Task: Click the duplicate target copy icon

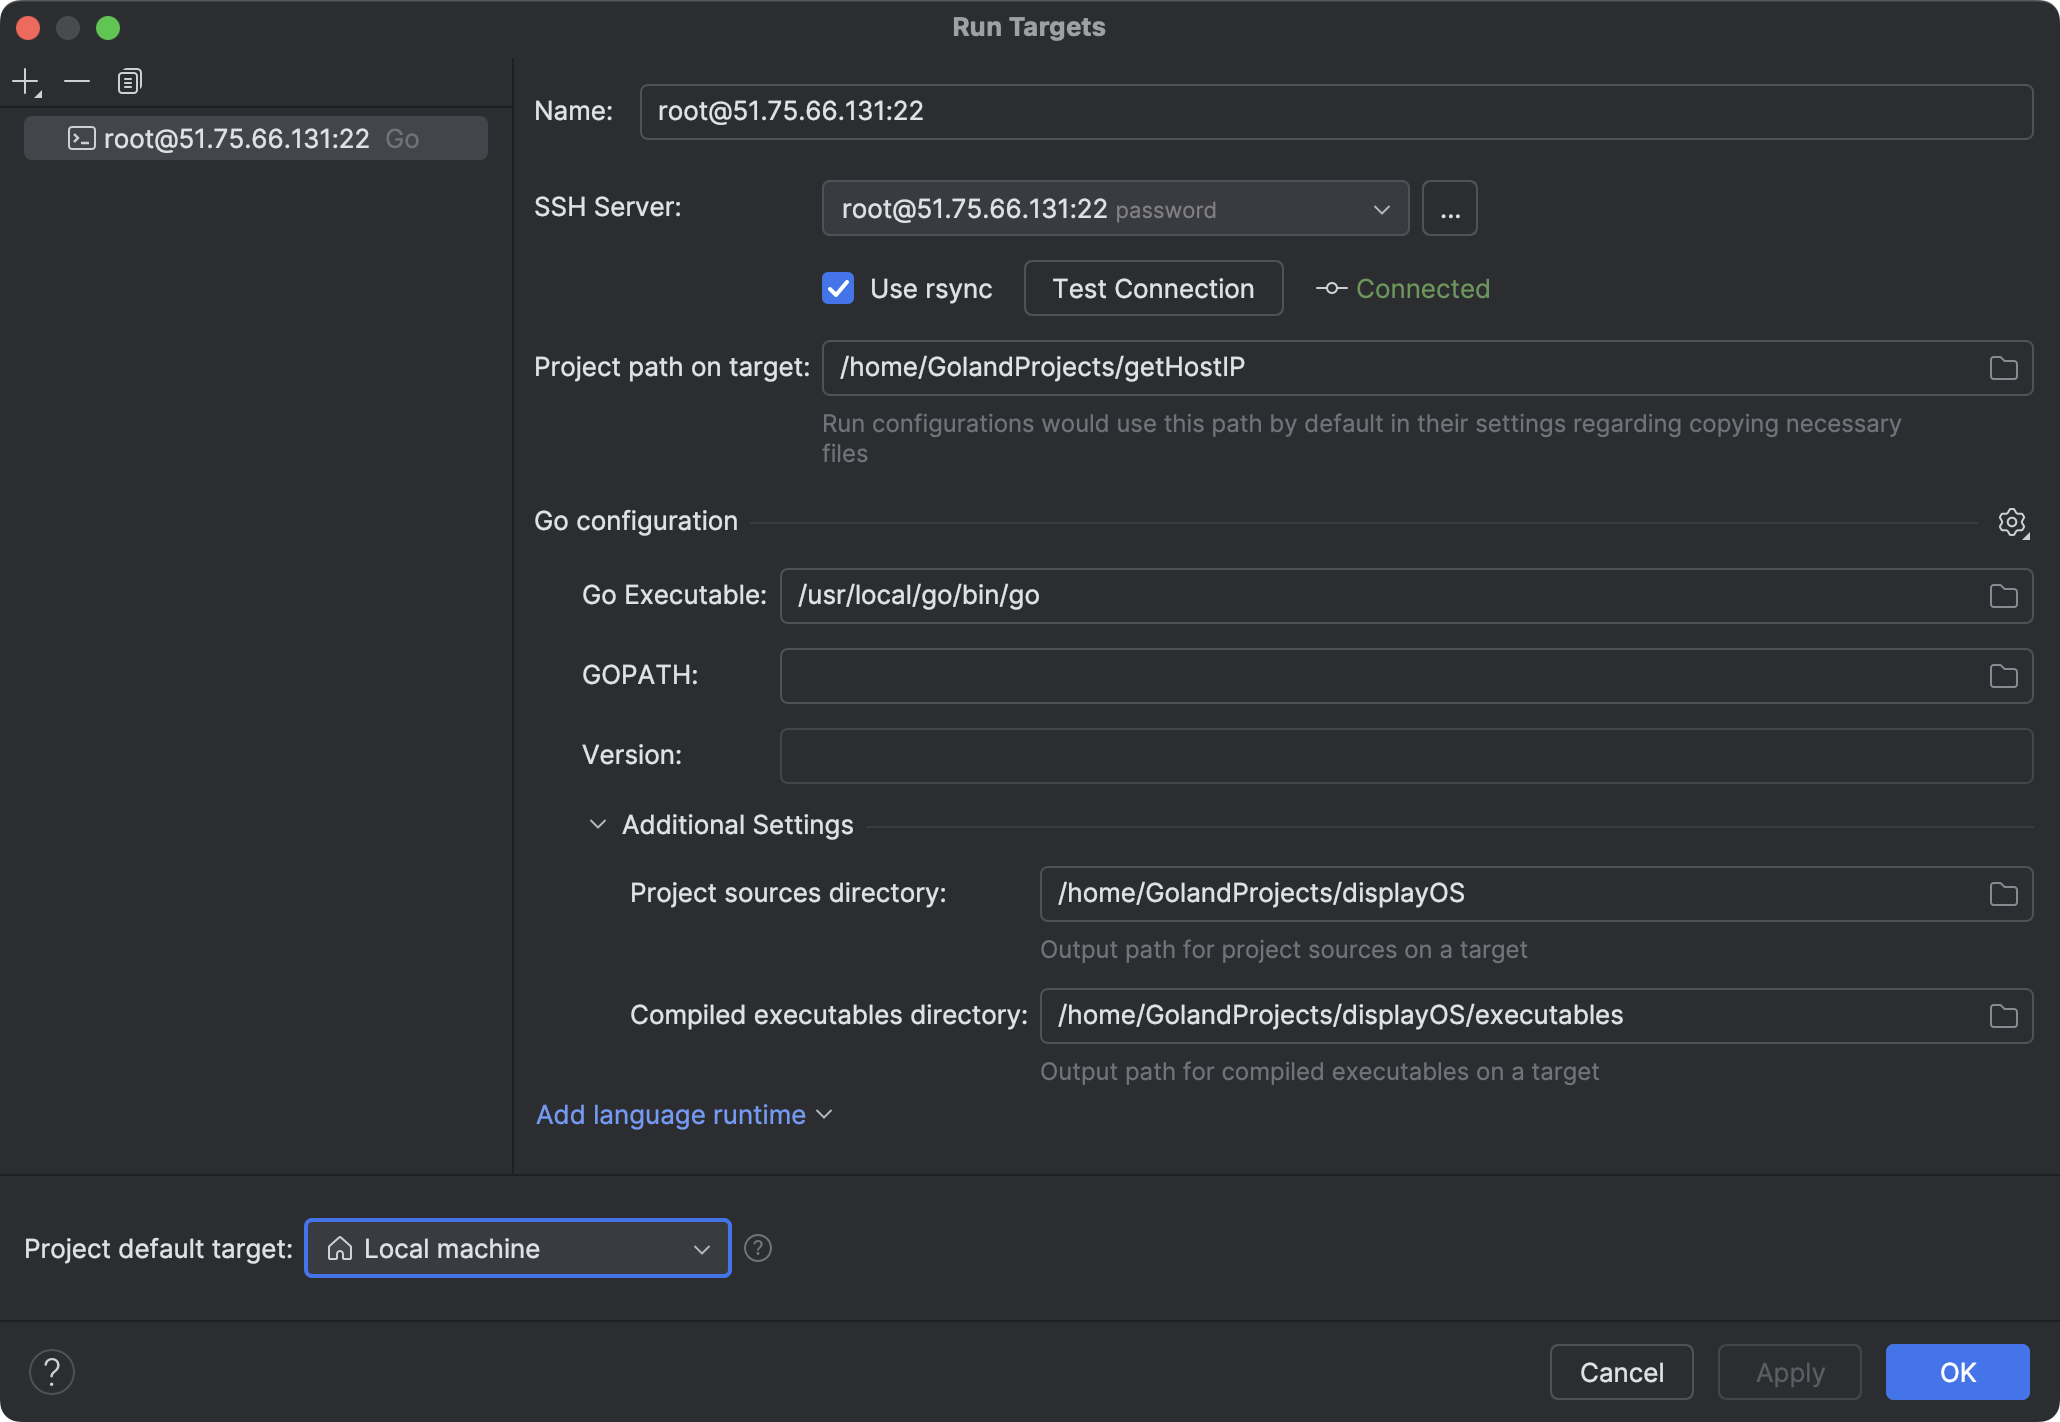Action: click(x=129, y=81)
